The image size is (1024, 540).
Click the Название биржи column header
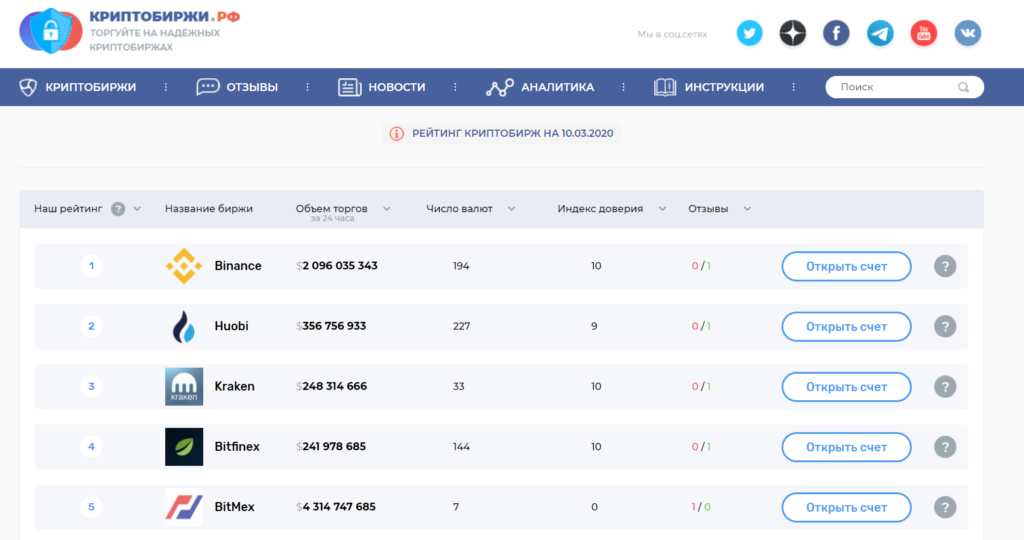tap(209, 209)
